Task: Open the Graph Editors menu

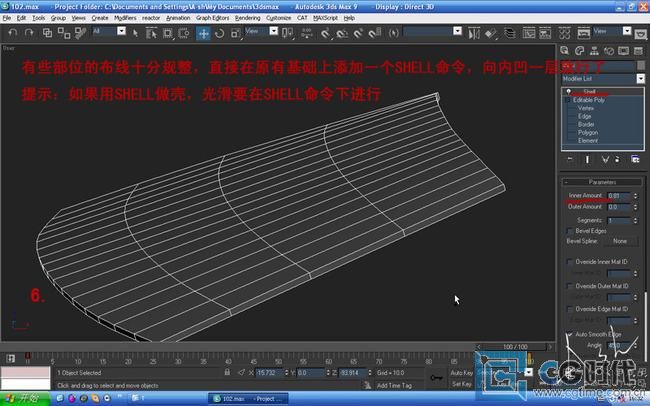Action: pos(213,18)
